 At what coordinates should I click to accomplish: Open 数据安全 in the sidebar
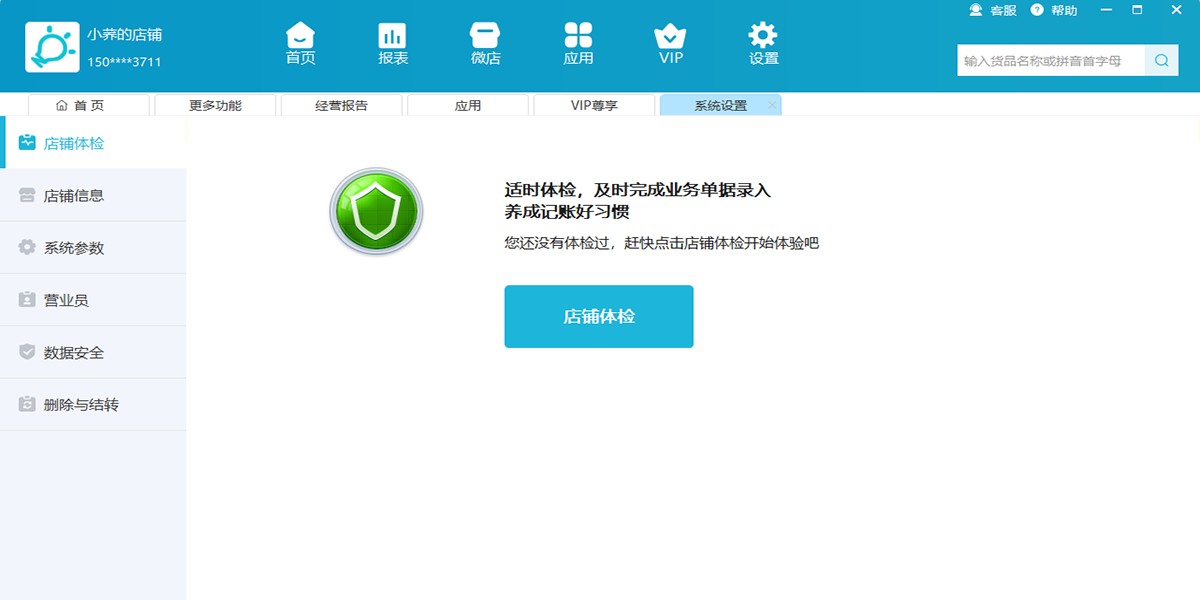[x=74, y=352]
